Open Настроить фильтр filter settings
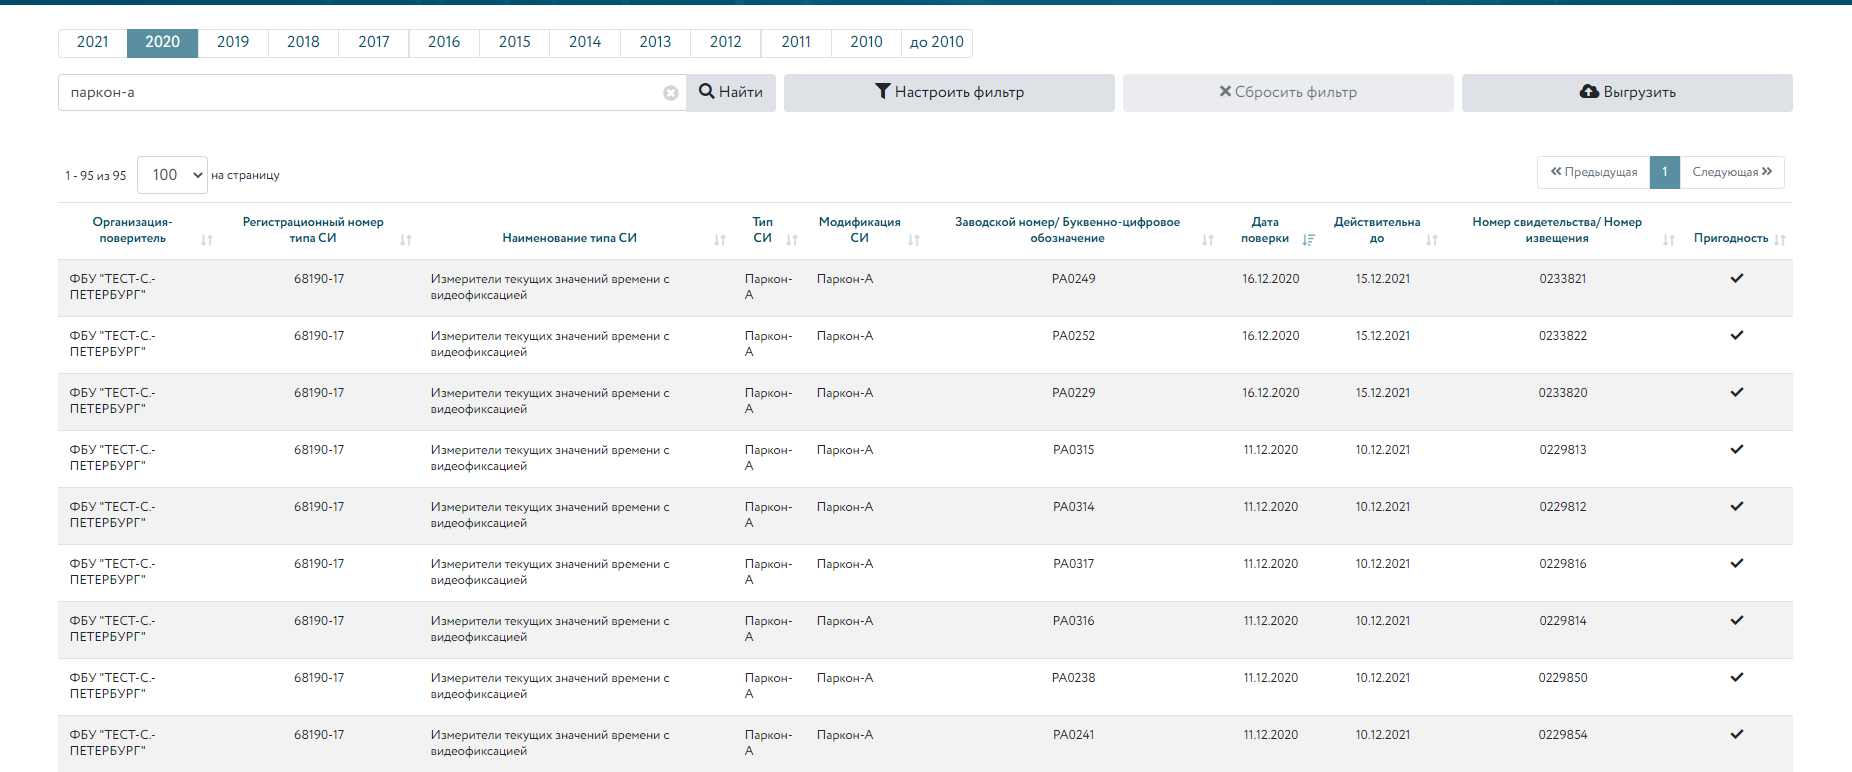Screen dimensions: 1852x772 click(x=949, y=92)
